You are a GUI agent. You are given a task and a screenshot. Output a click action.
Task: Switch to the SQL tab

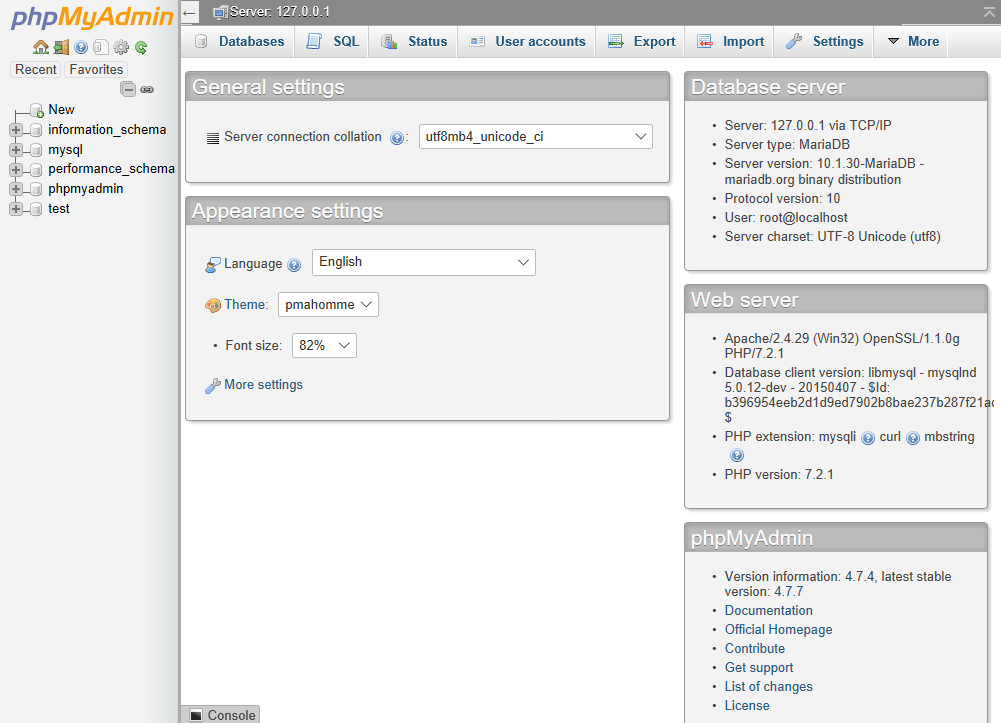pos(332,41)
